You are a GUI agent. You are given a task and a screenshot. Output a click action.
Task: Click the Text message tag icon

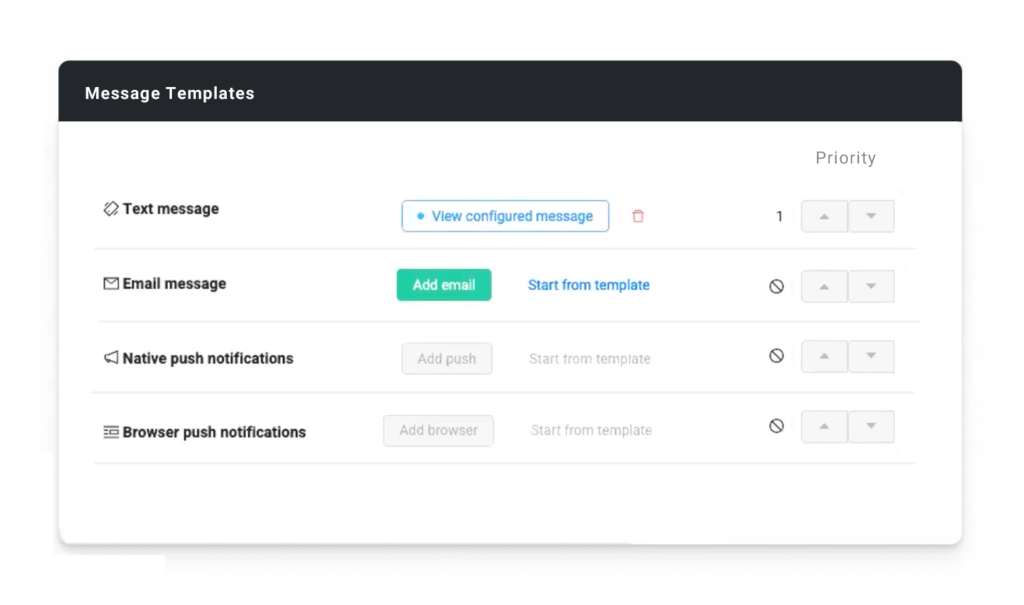click(x=111, y=208)
